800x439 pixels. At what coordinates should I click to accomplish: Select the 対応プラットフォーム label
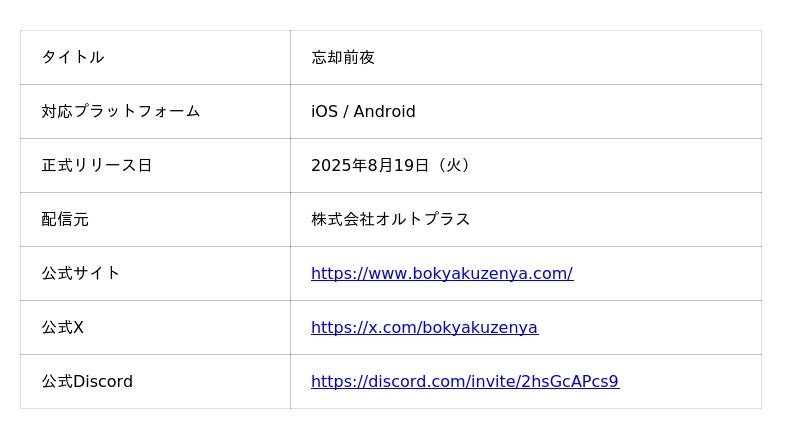[x=121, y=112]
